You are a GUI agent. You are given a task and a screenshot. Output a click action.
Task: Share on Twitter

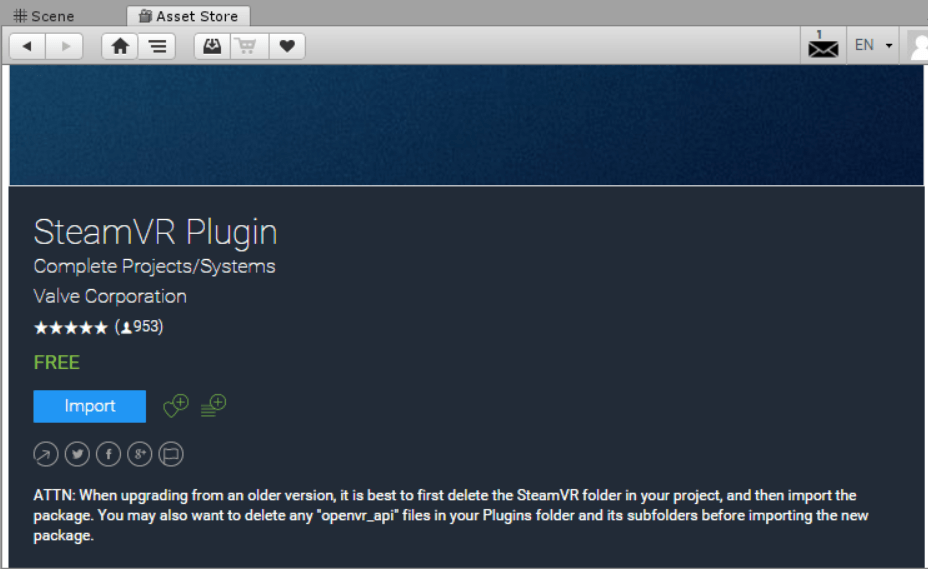click(x=77, y=455)
